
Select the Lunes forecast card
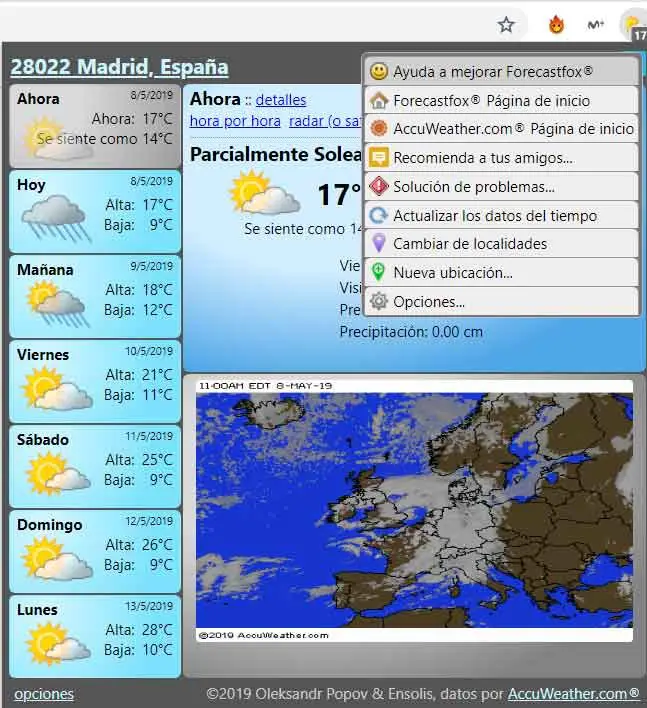click(95, 636)
